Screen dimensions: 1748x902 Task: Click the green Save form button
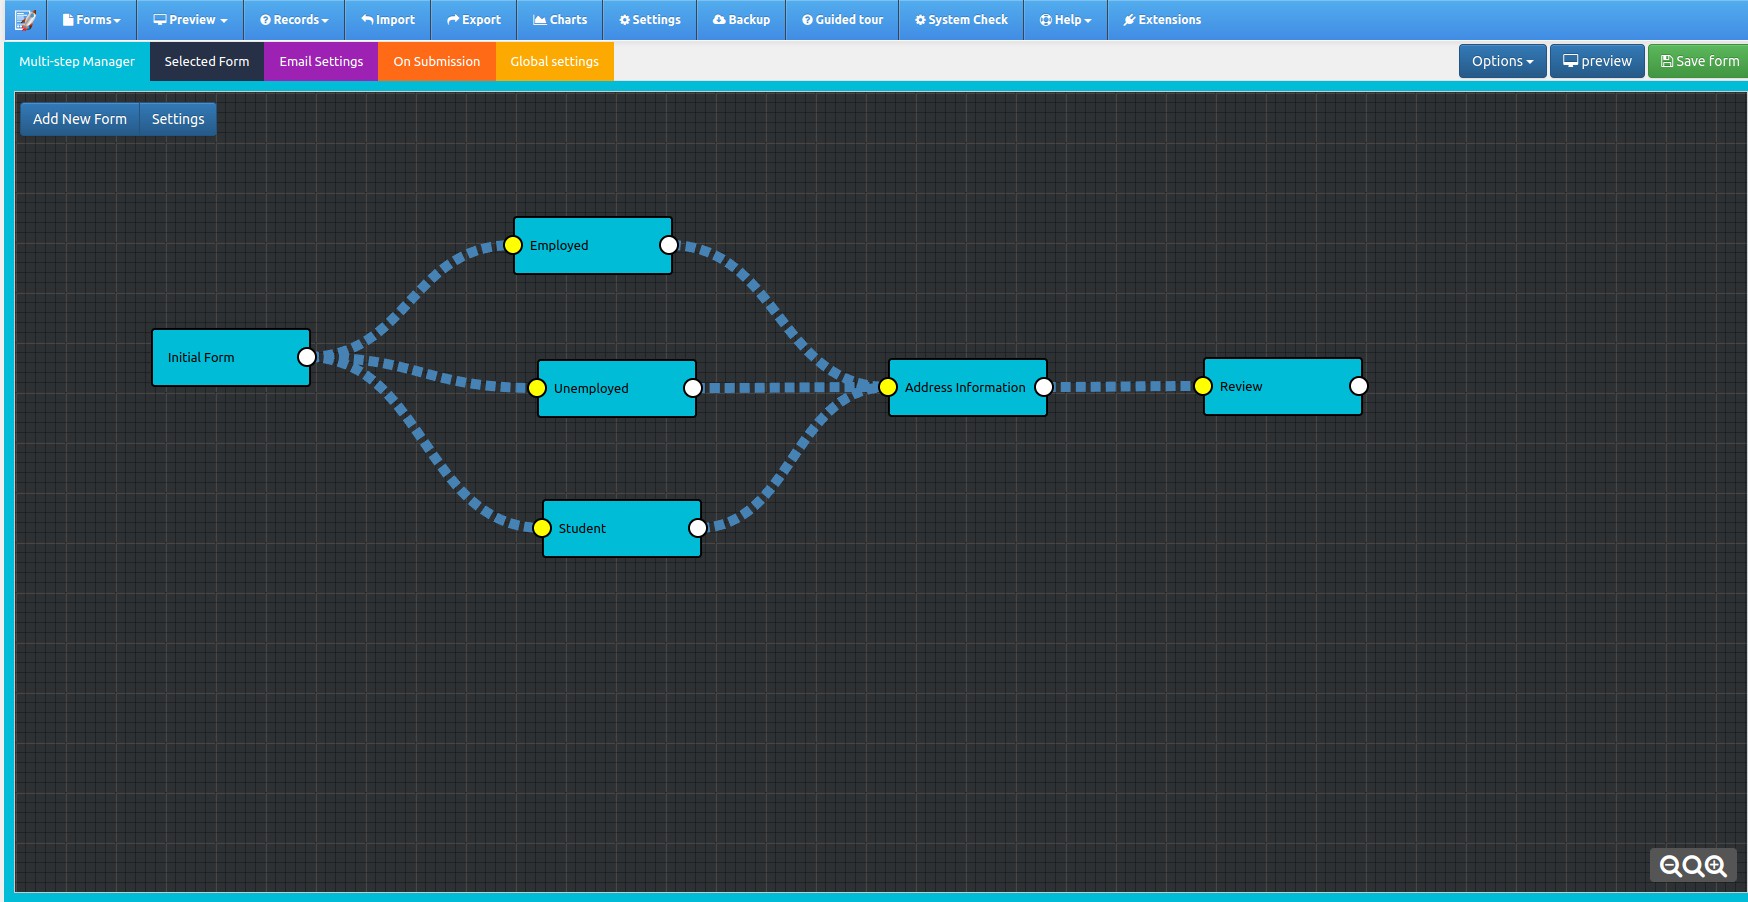click(1699, 61)
